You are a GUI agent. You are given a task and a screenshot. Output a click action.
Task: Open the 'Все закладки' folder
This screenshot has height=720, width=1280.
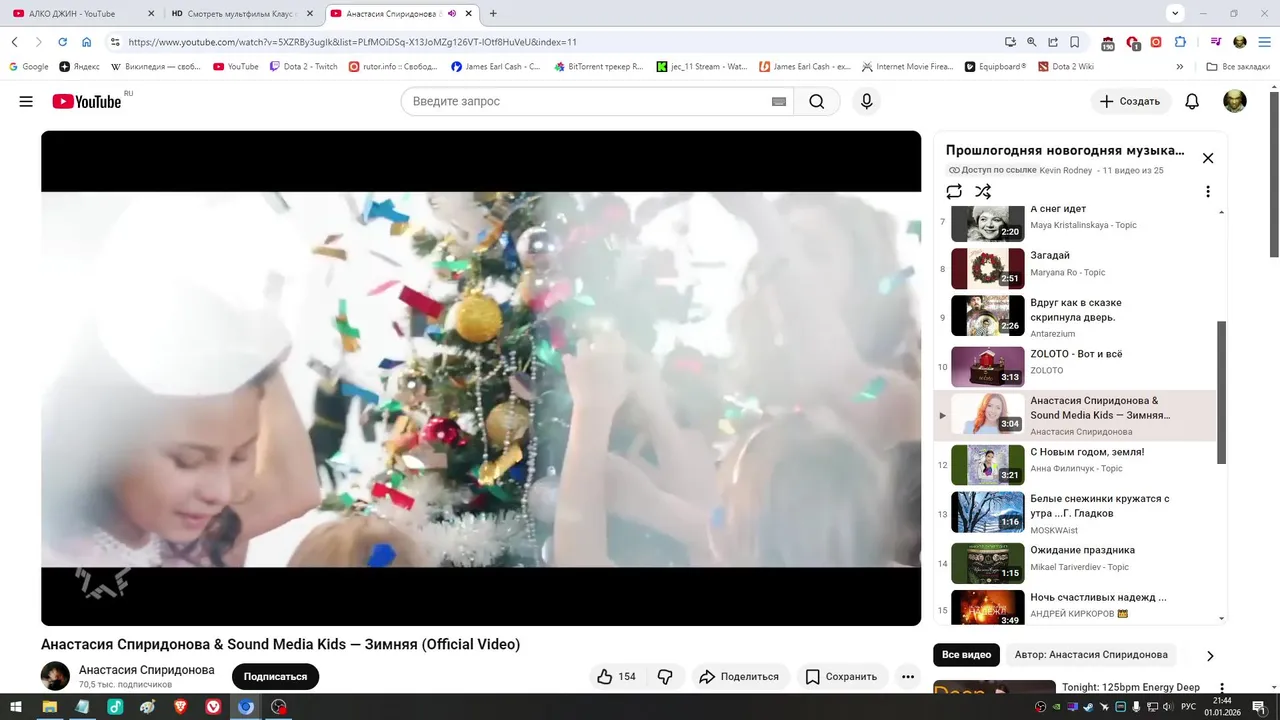tap(1238, 67)
